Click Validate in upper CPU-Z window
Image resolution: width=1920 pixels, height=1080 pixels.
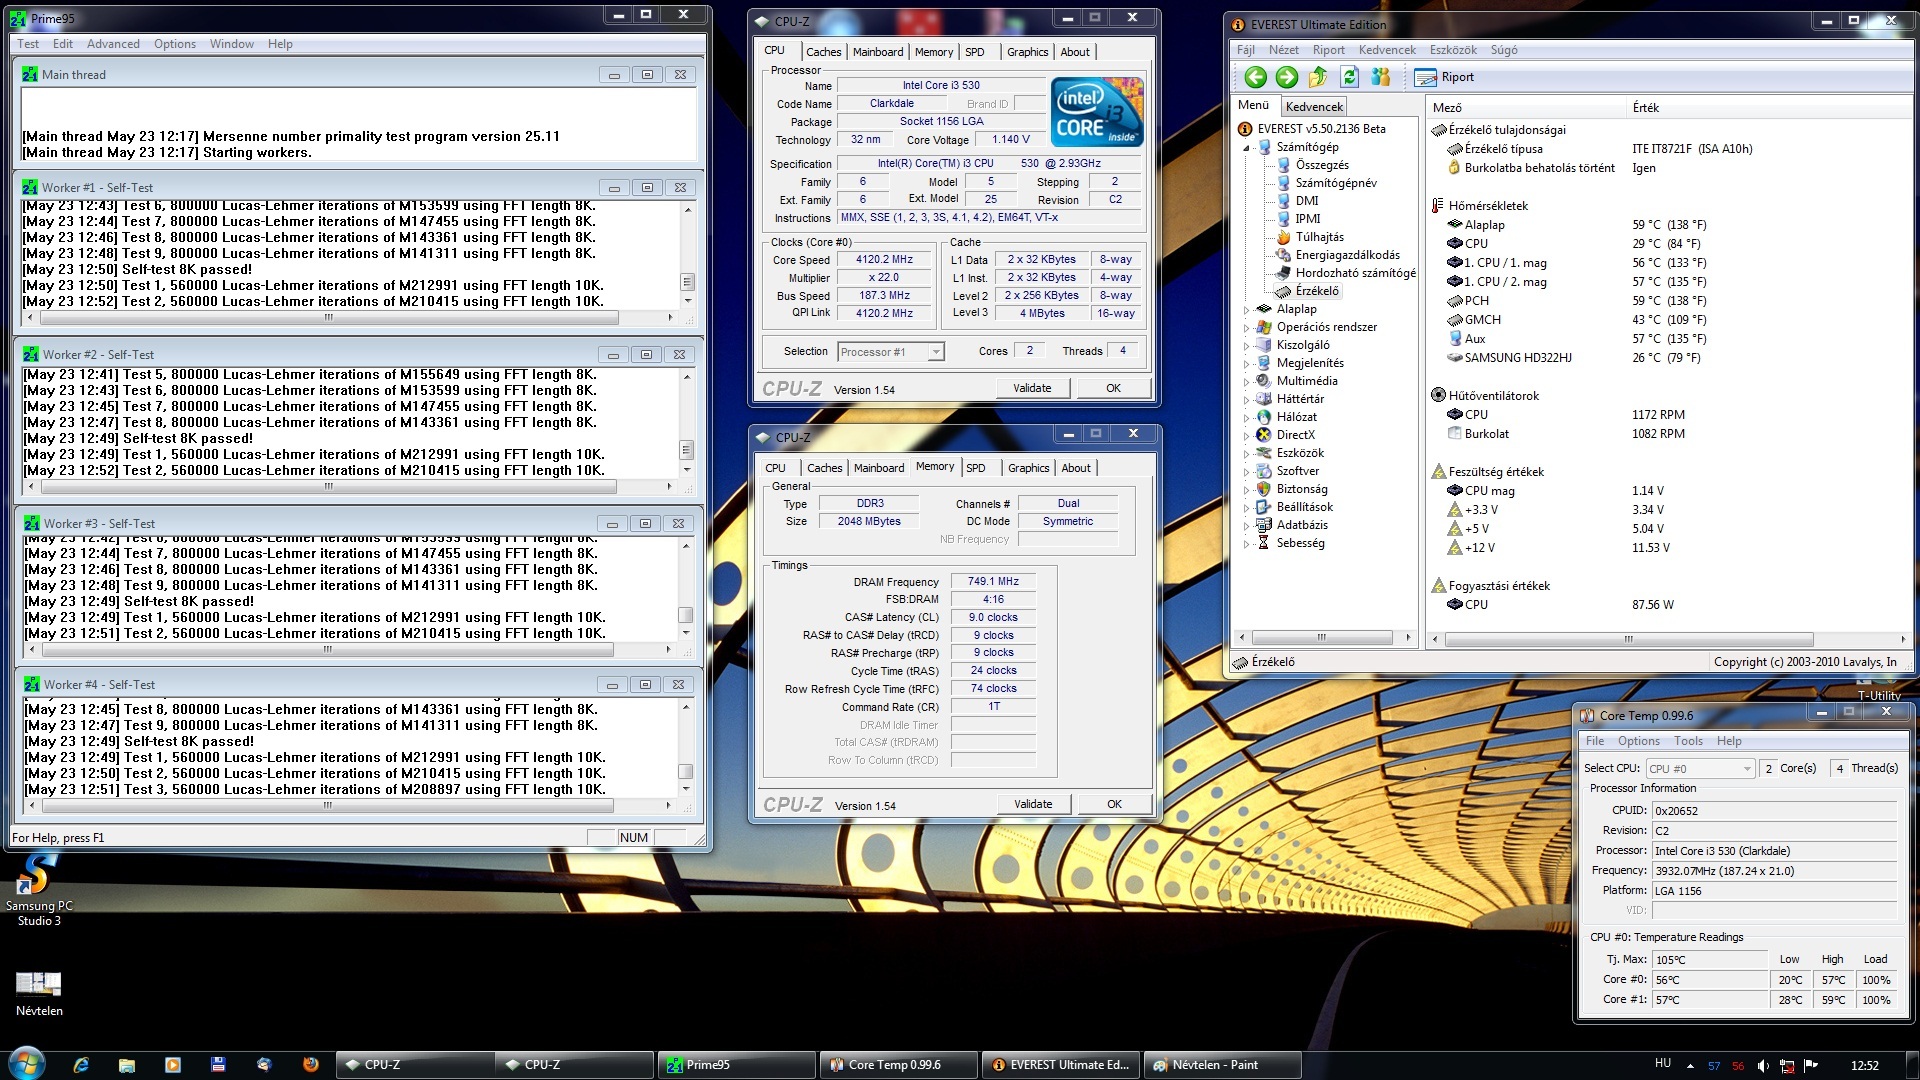click(1032, 388)
